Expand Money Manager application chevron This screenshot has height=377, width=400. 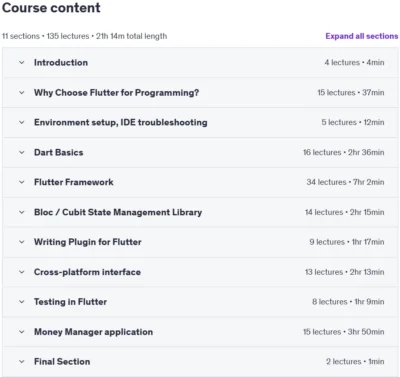(x=22, y=332)
